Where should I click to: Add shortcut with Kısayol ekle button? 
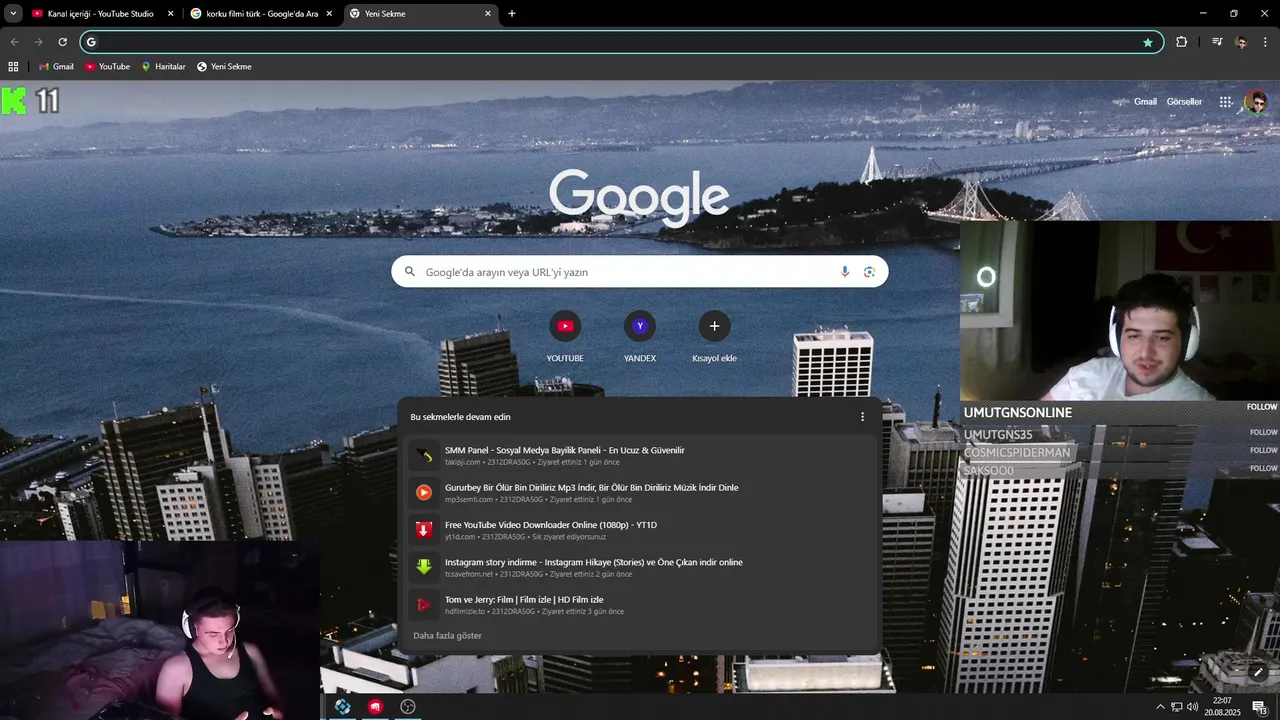[714, 337]
